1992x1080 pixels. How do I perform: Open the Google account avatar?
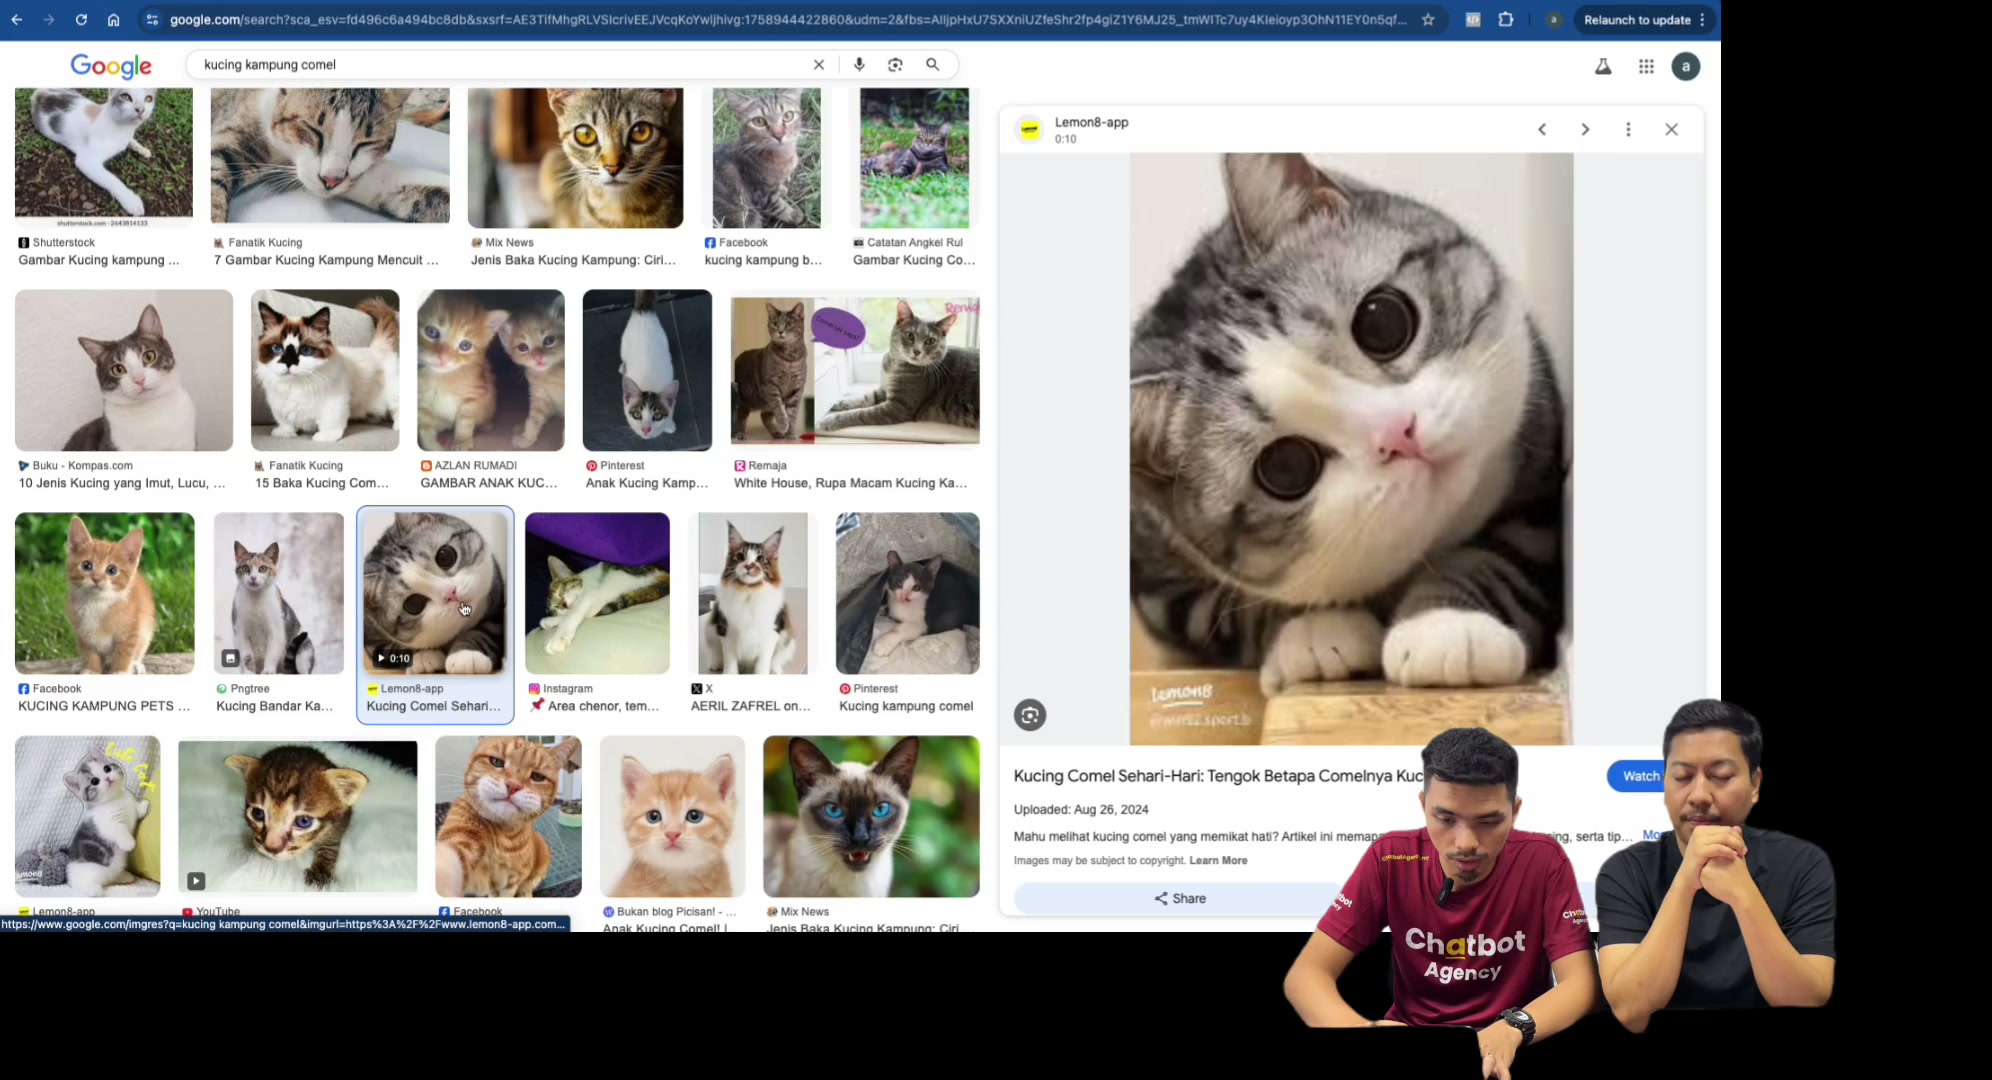1686,66
